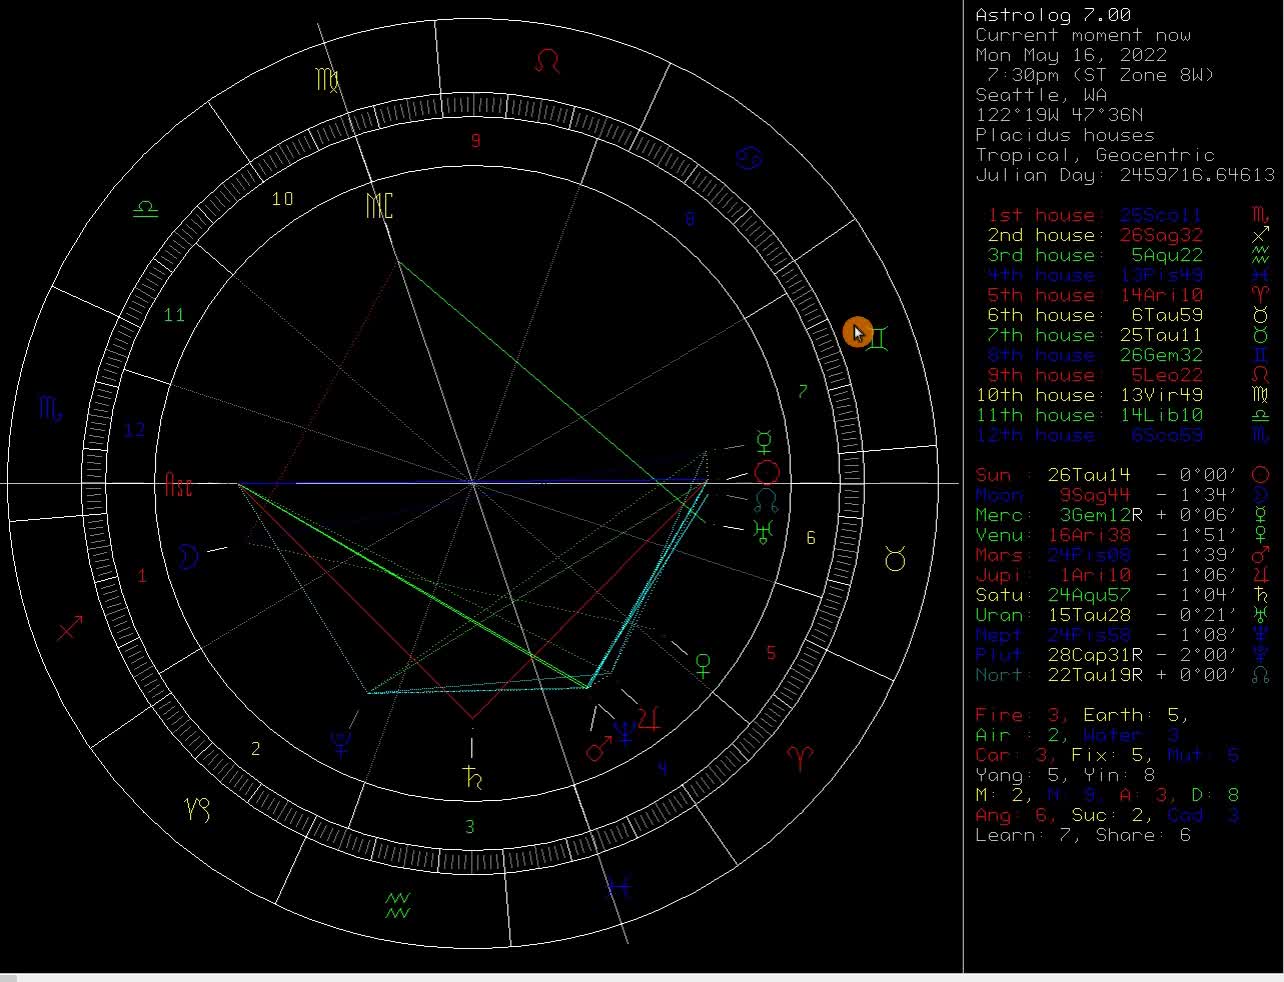Viewport: 1284px width, 982px height.
Task: Click house number 8 in the wheel
Action: (x=689, y=218)
